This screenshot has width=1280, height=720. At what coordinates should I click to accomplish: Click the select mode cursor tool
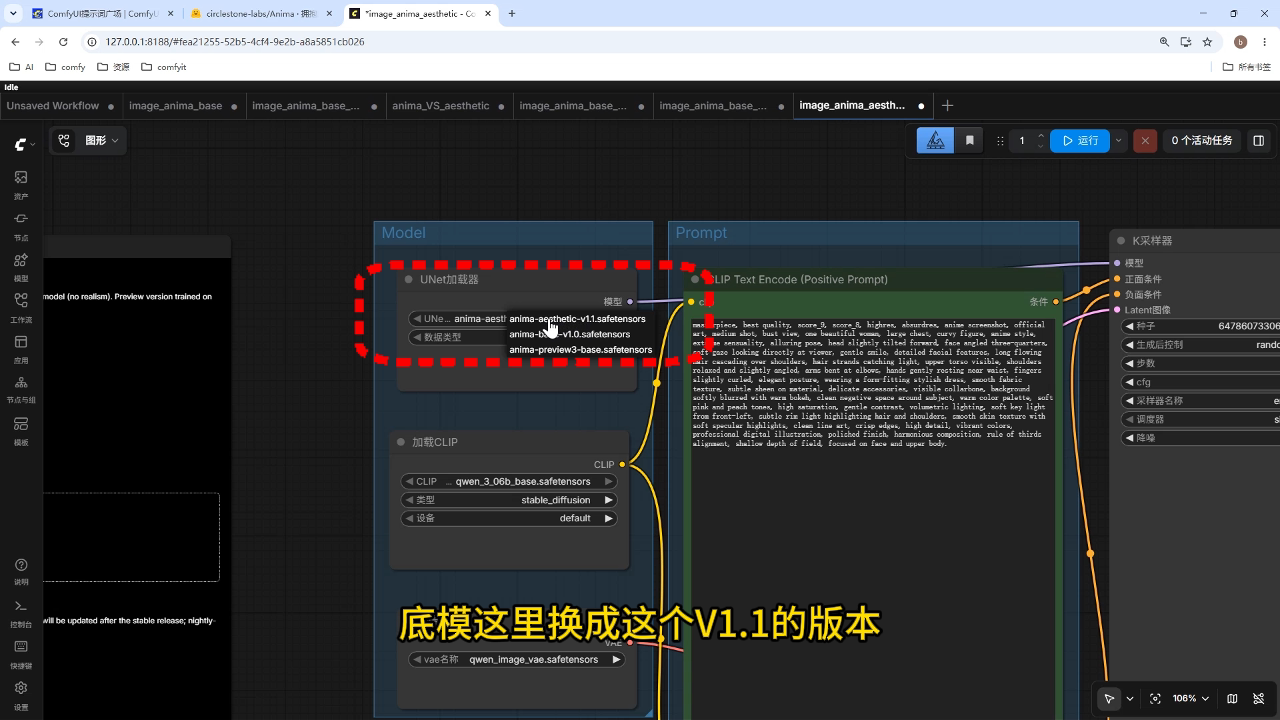[x=1109, y=699]
